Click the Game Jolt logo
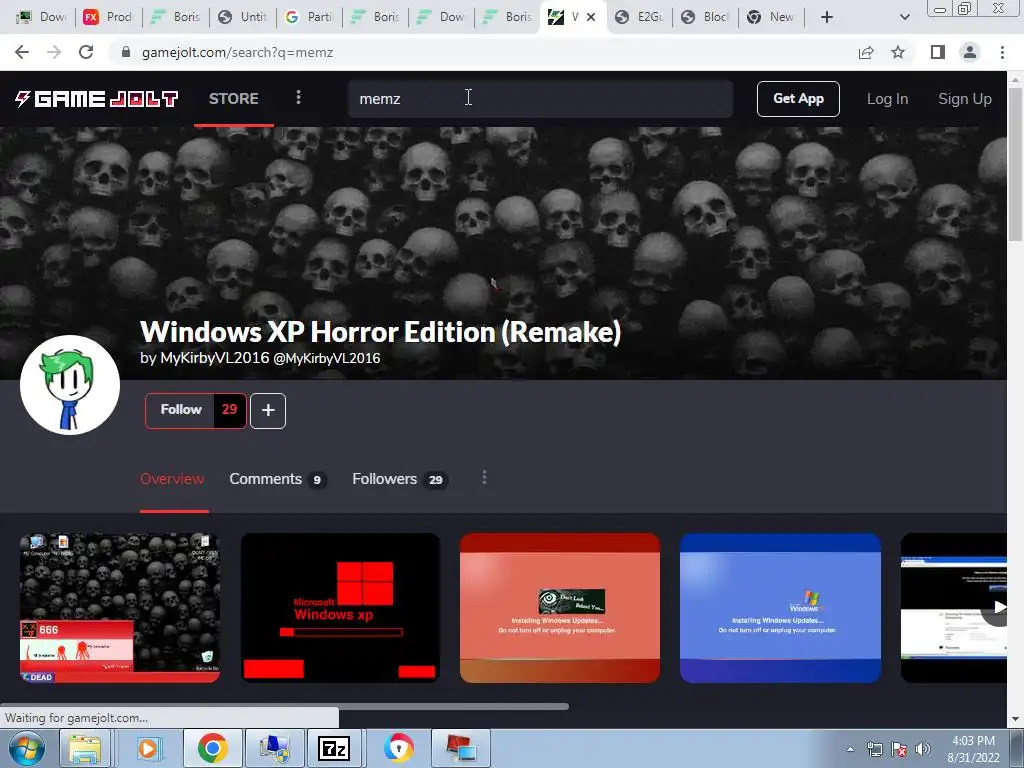This screenshot has height=768, width=1024. 97,99
